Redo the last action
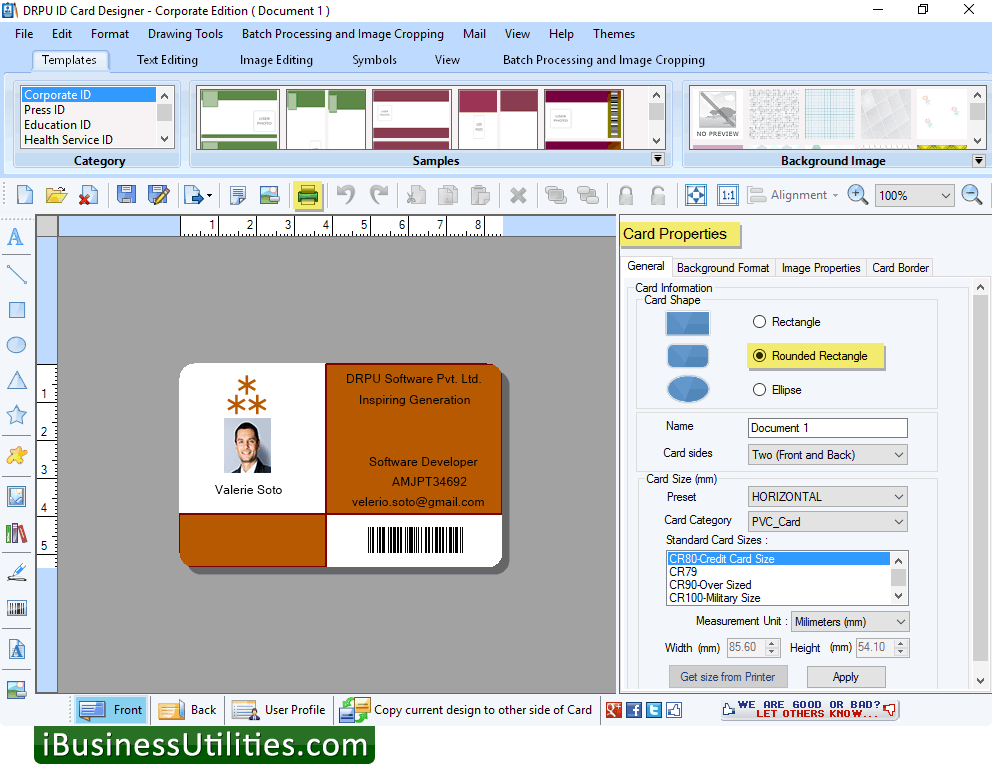992x764 pixels. tap(379, 195)
